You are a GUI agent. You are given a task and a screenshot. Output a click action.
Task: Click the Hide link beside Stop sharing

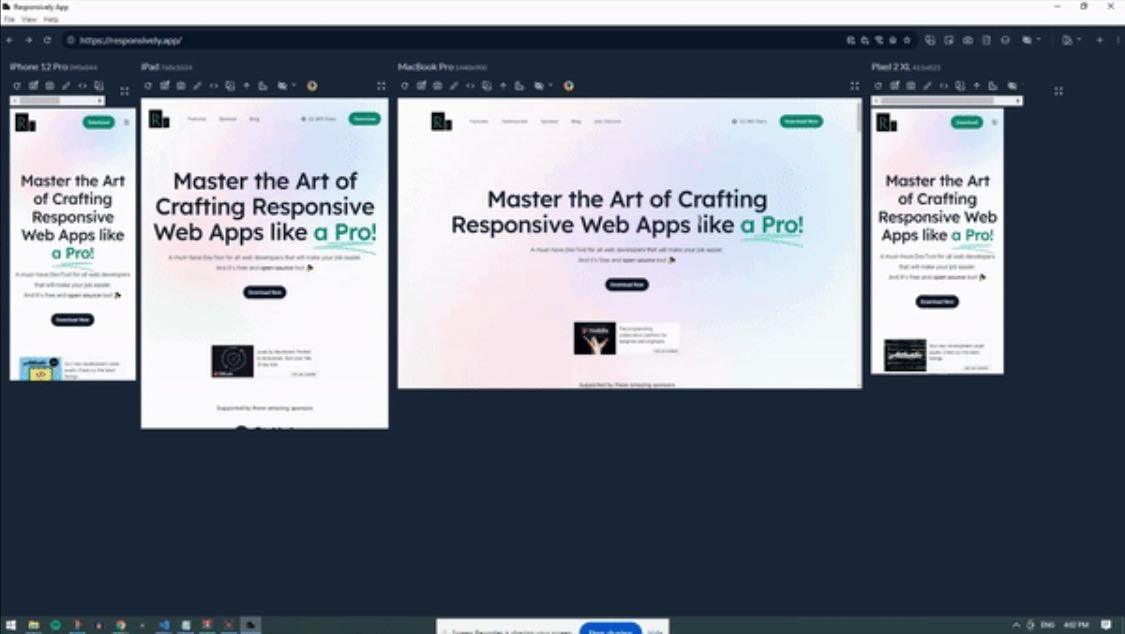[x=655, y=630]
